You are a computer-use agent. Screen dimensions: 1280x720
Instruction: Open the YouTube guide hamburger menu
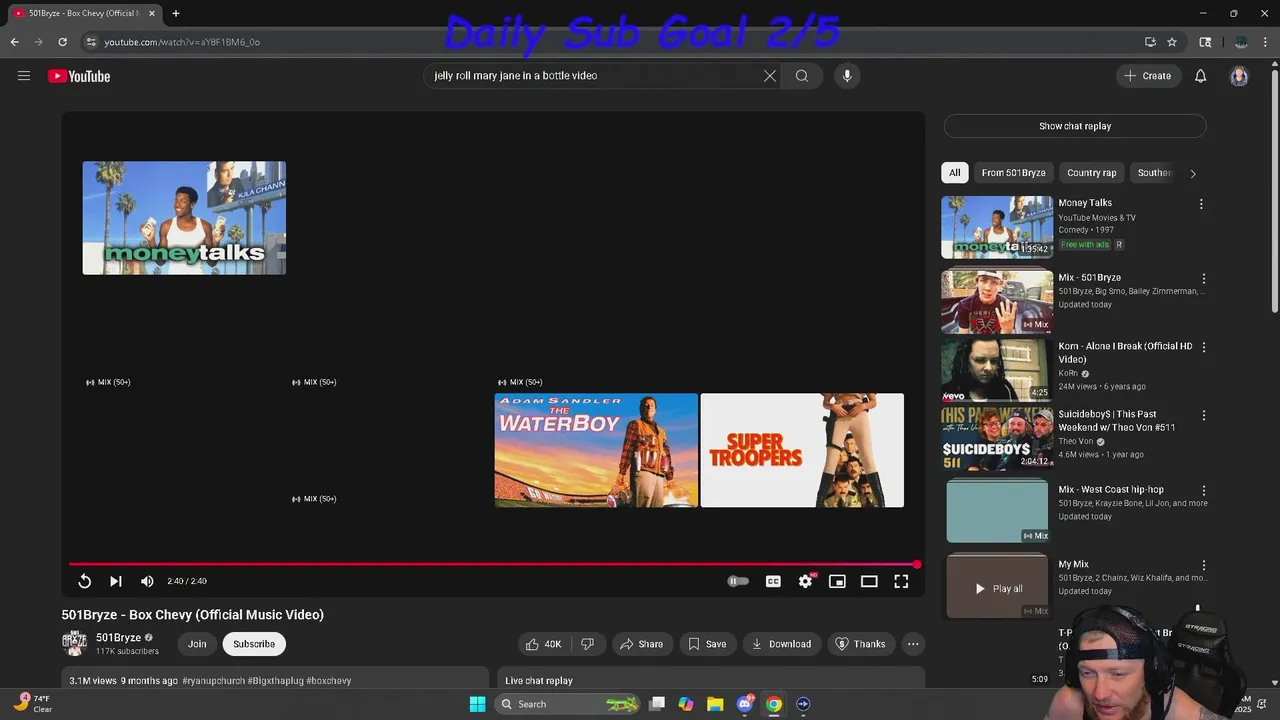click(x=24, y=76)
